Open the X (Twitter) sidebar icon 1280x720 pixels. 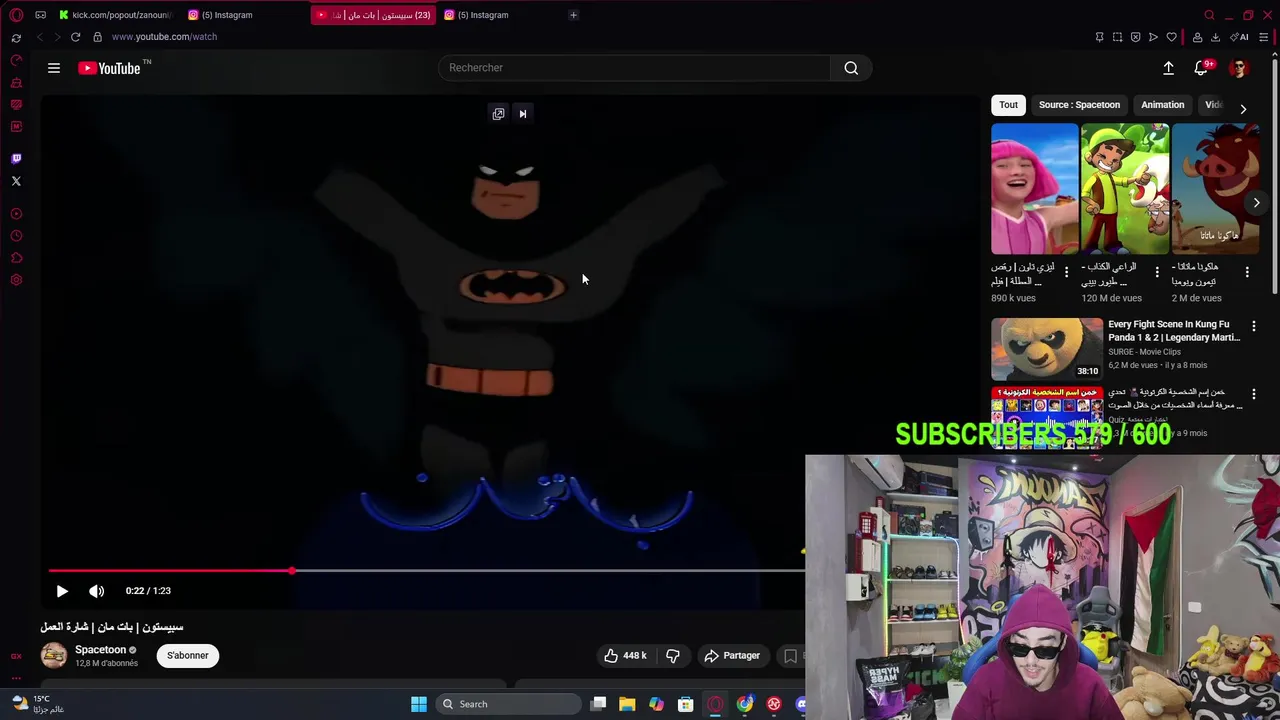(16, 181)
